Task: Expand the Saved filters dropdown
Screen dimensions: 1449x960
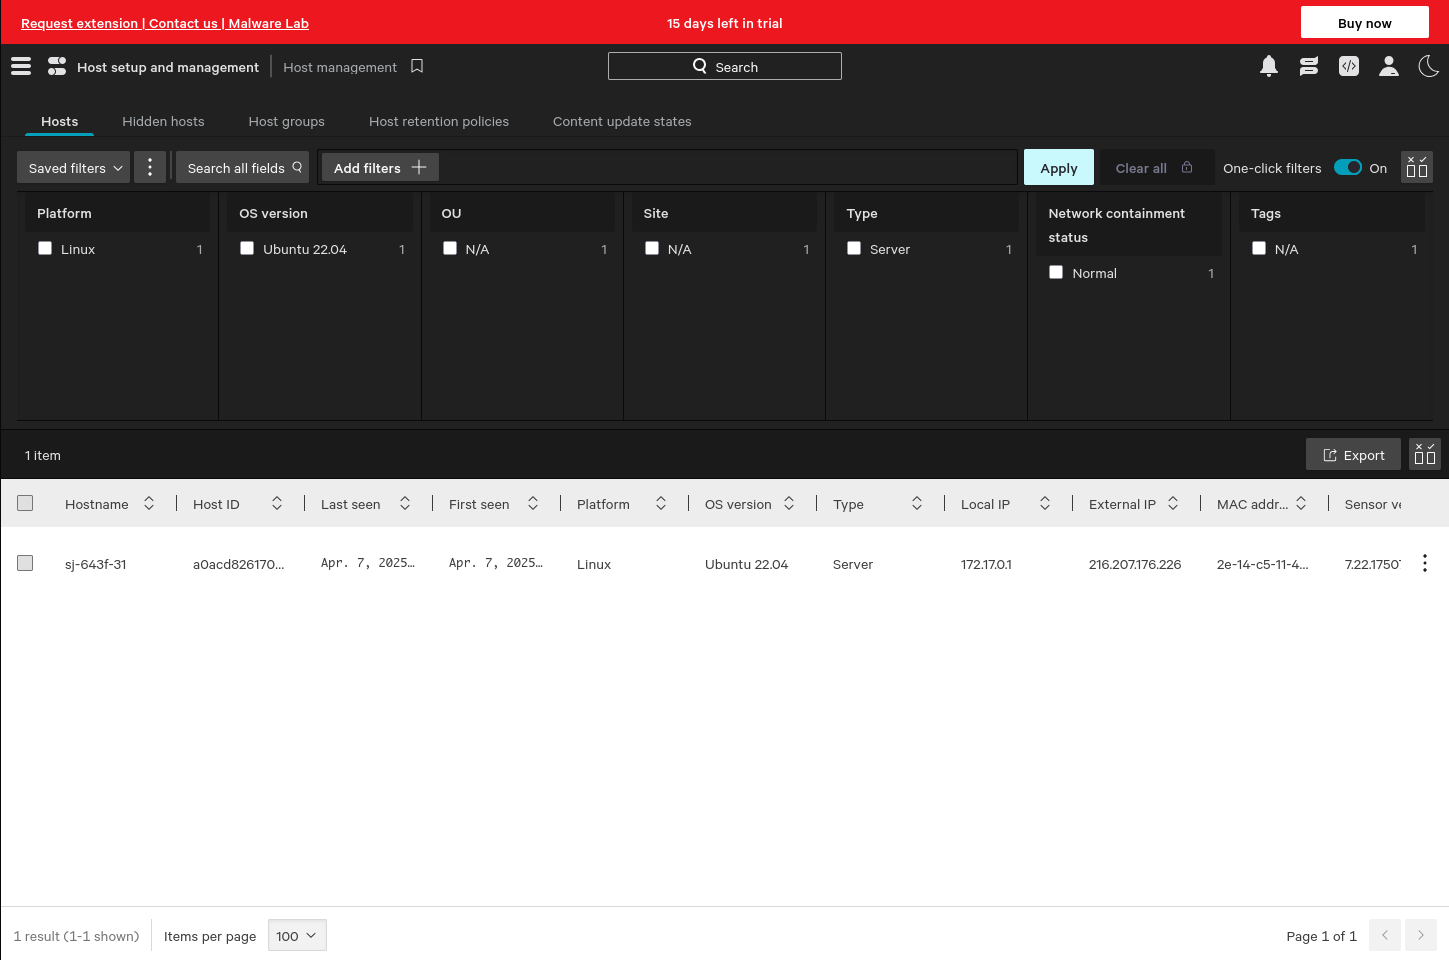Action: click(x=74, y=167)
